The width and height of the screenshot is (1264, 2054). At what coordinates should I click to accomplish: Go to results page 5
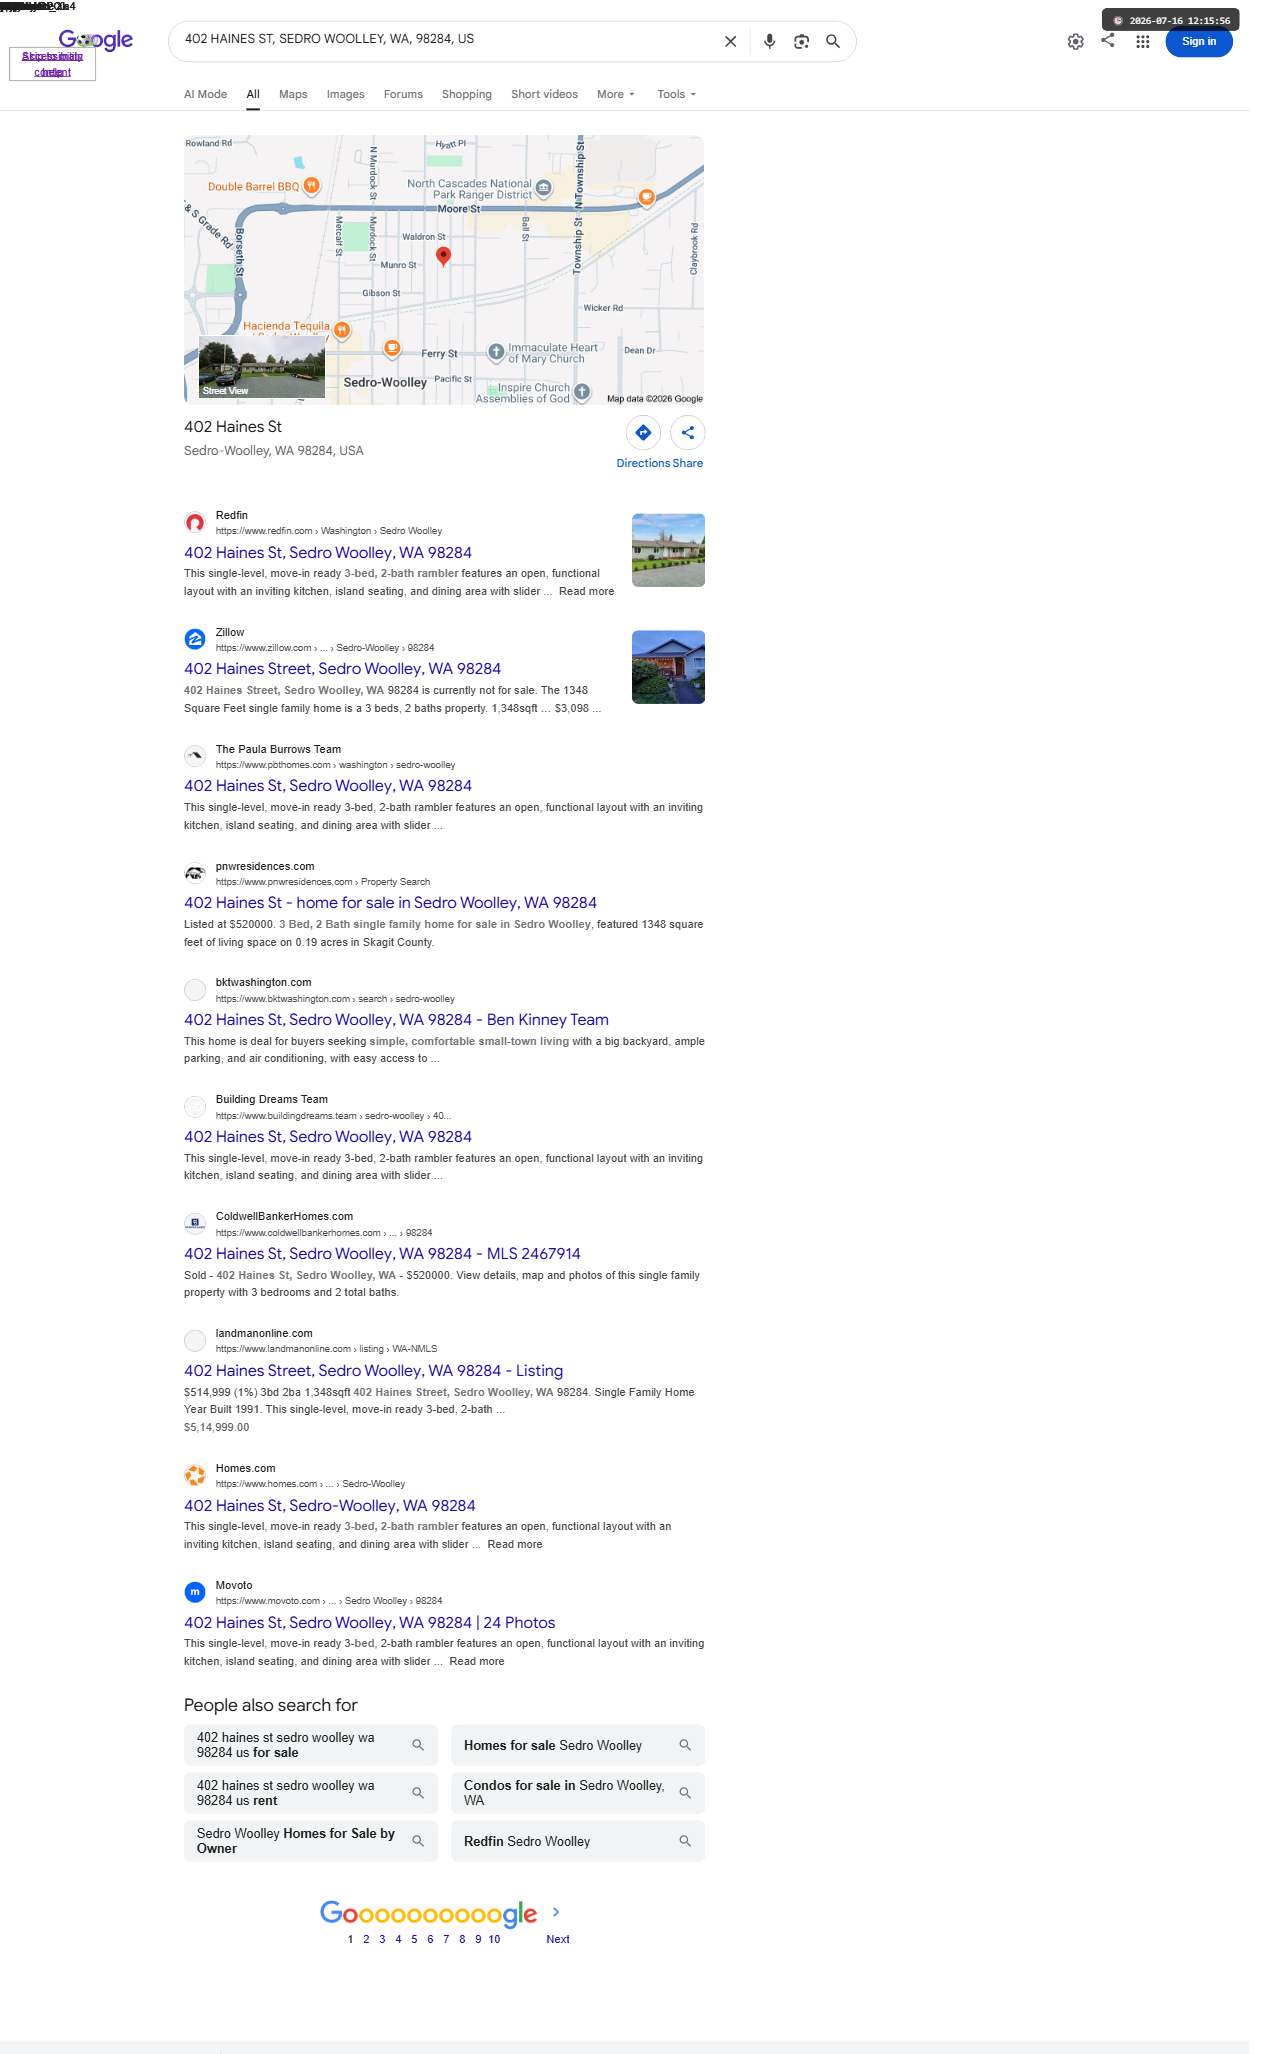coord(414,1939)
